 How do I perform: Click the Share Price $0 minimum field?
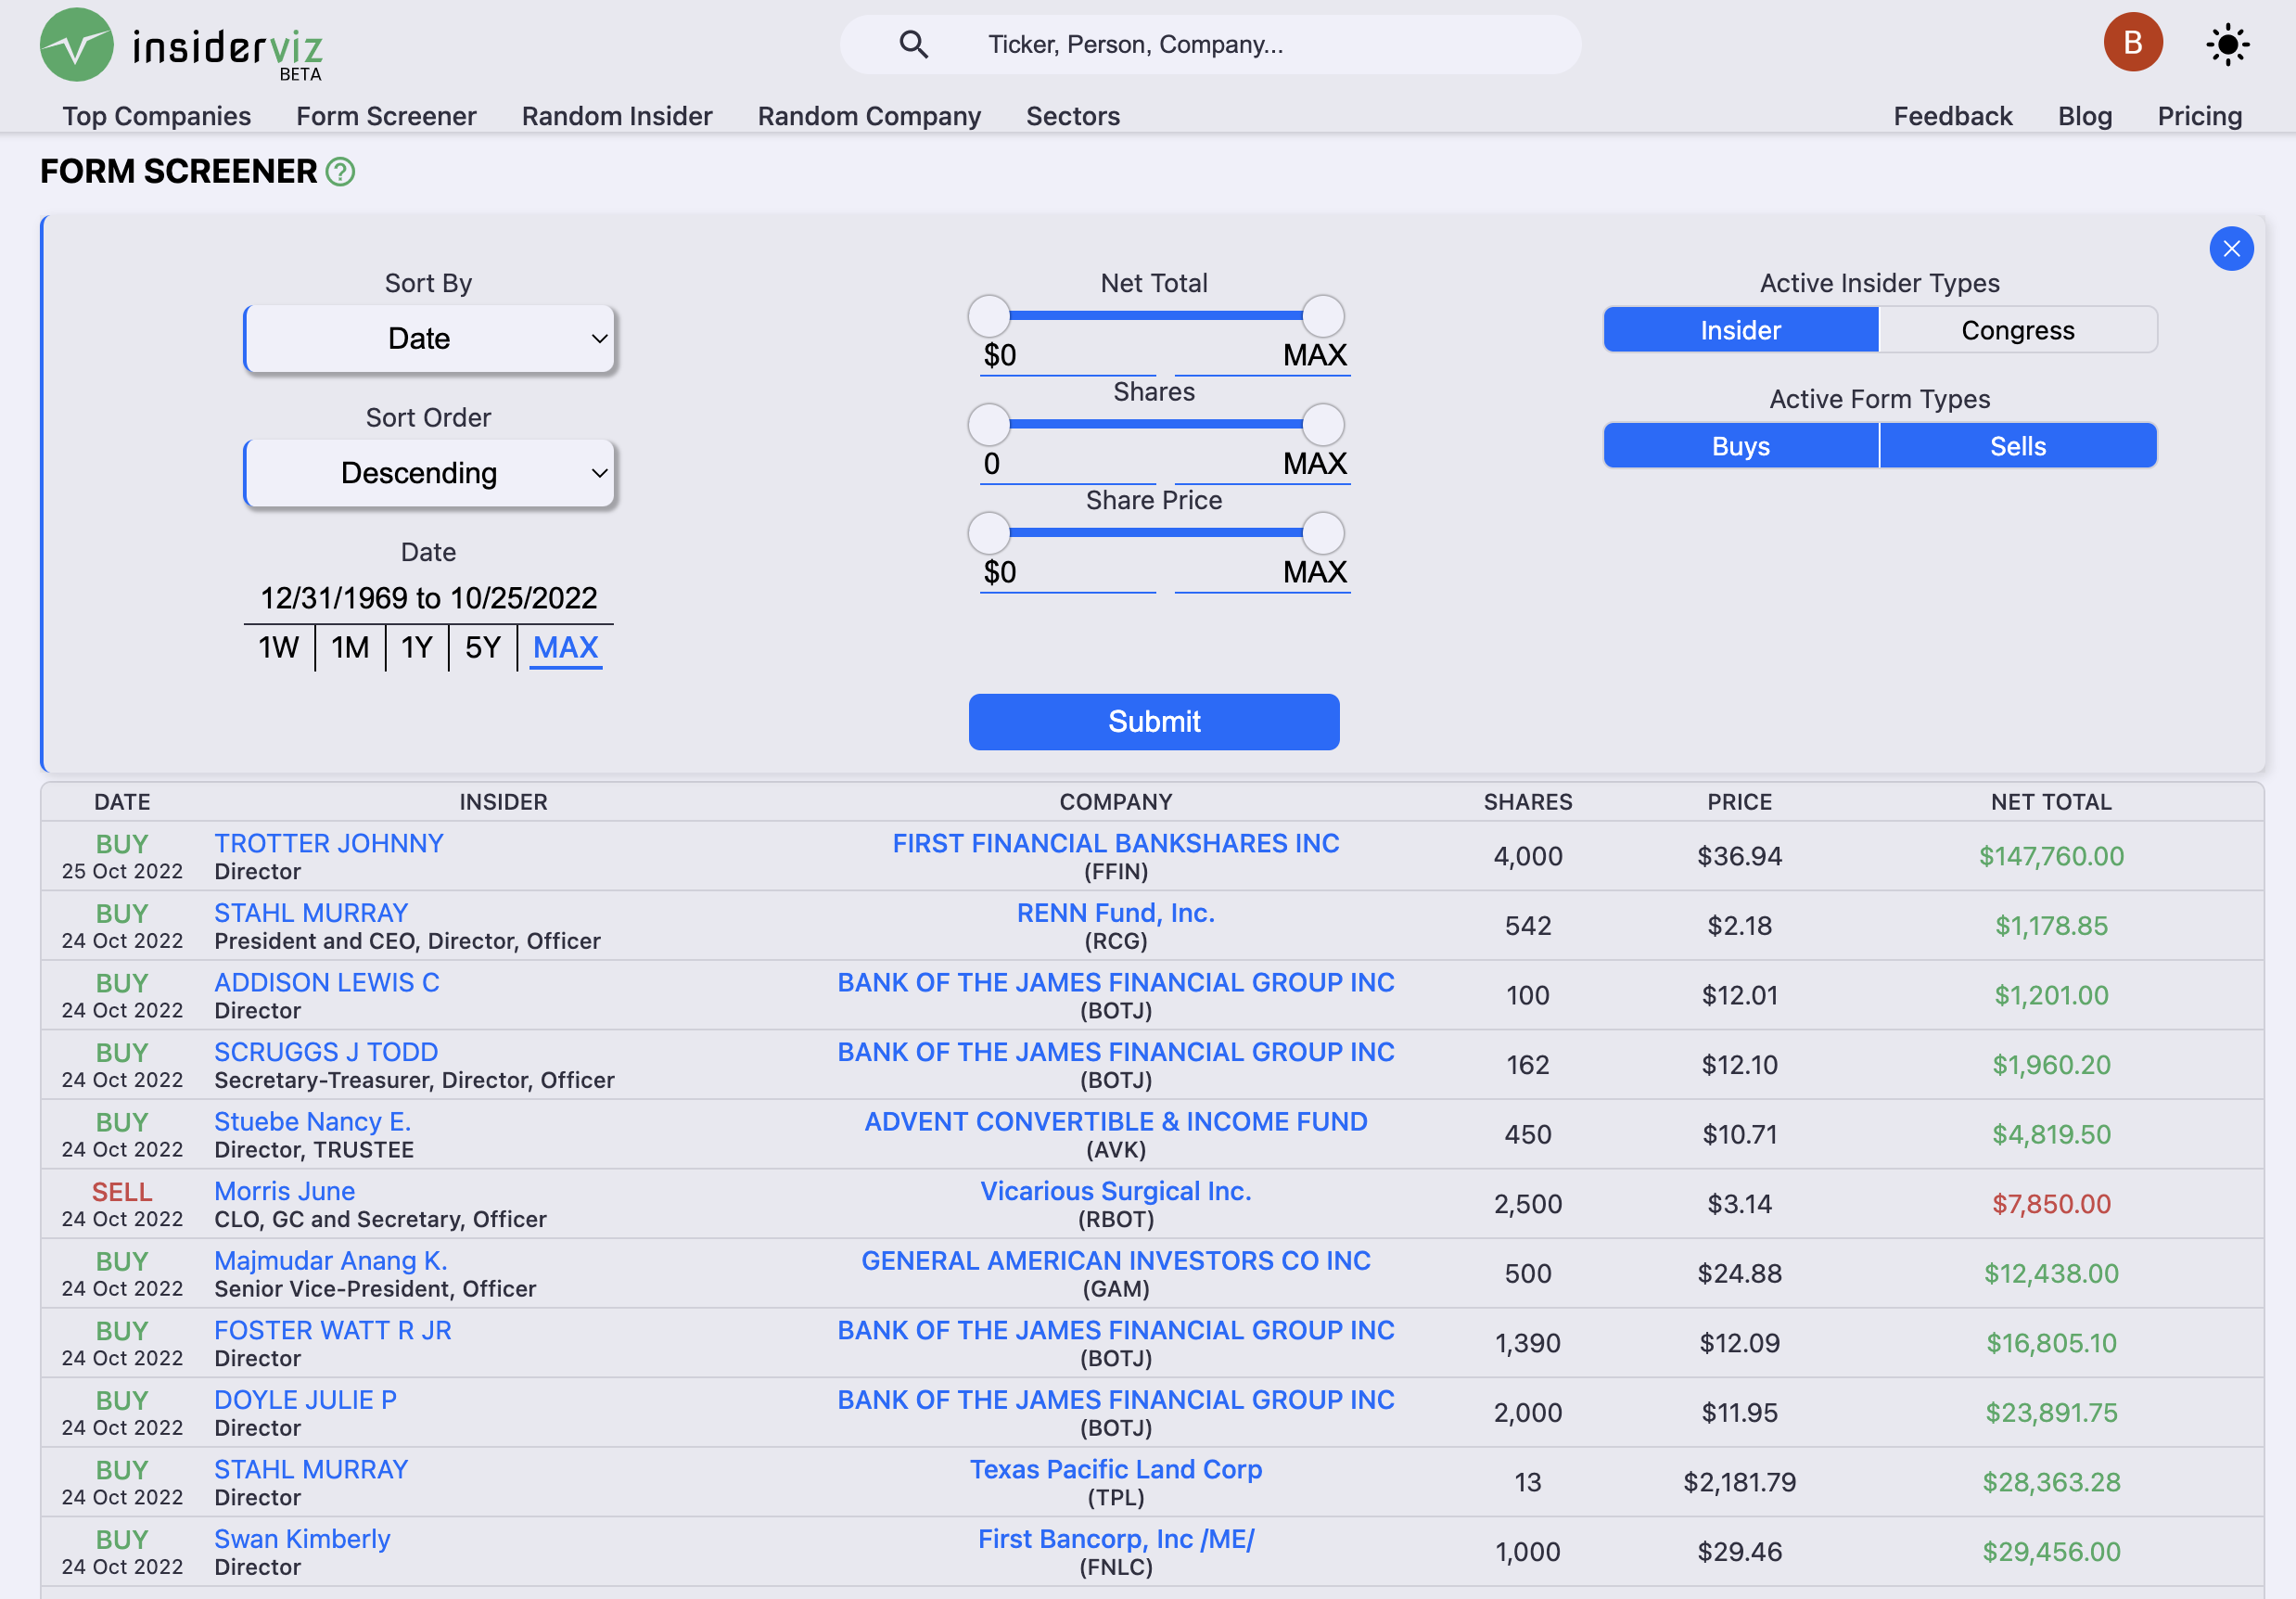(x=1068, y=573)
